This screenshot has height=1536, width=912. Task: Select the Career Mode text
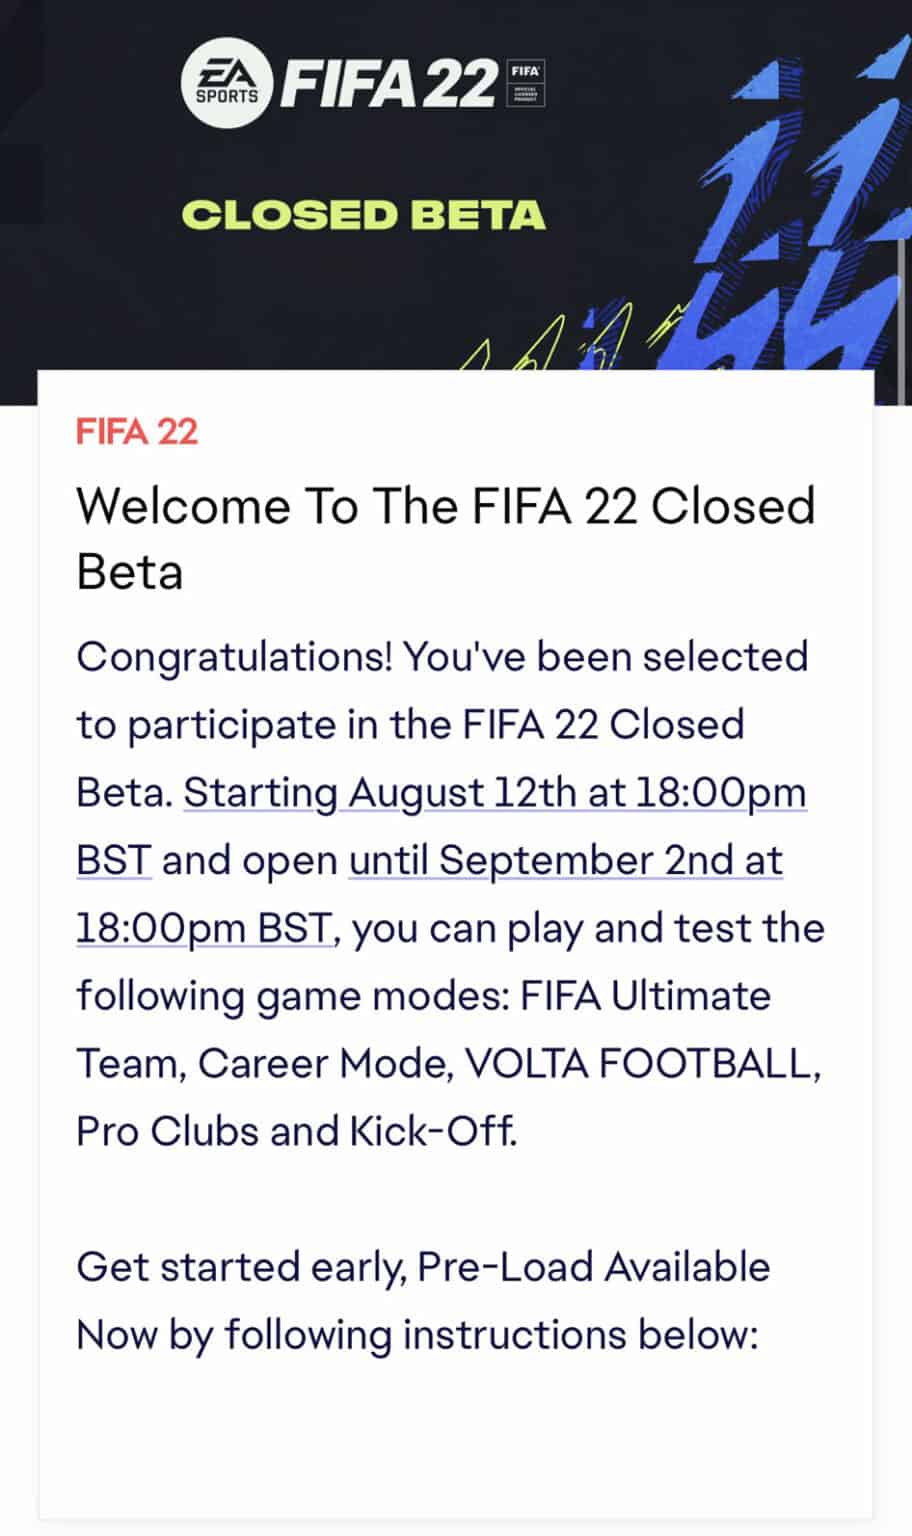320,1064
